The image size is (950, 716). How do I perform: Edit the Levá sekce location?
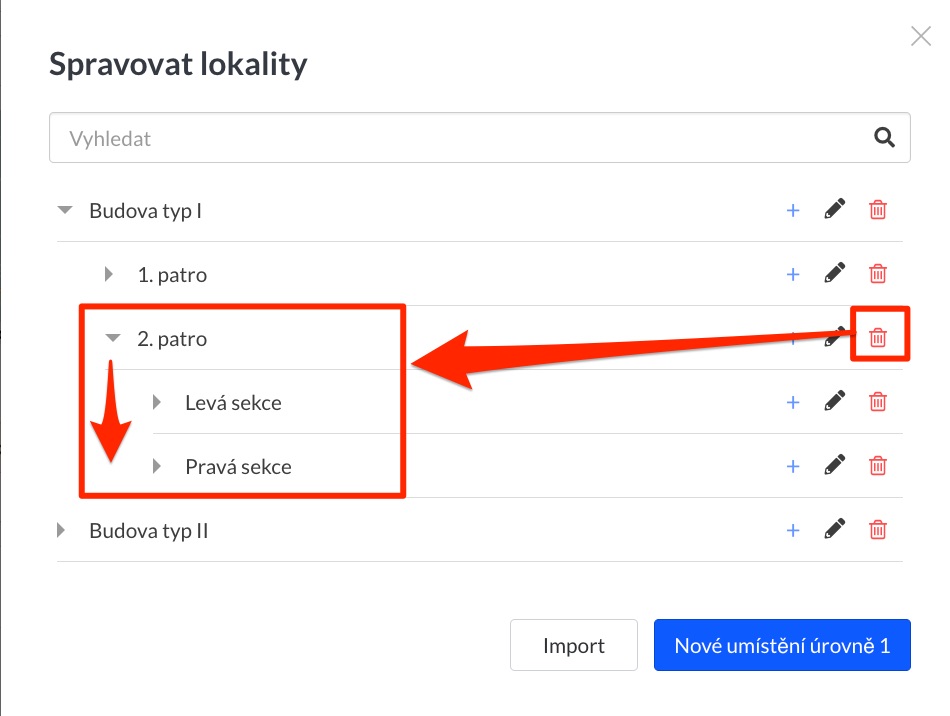point(834,401)
